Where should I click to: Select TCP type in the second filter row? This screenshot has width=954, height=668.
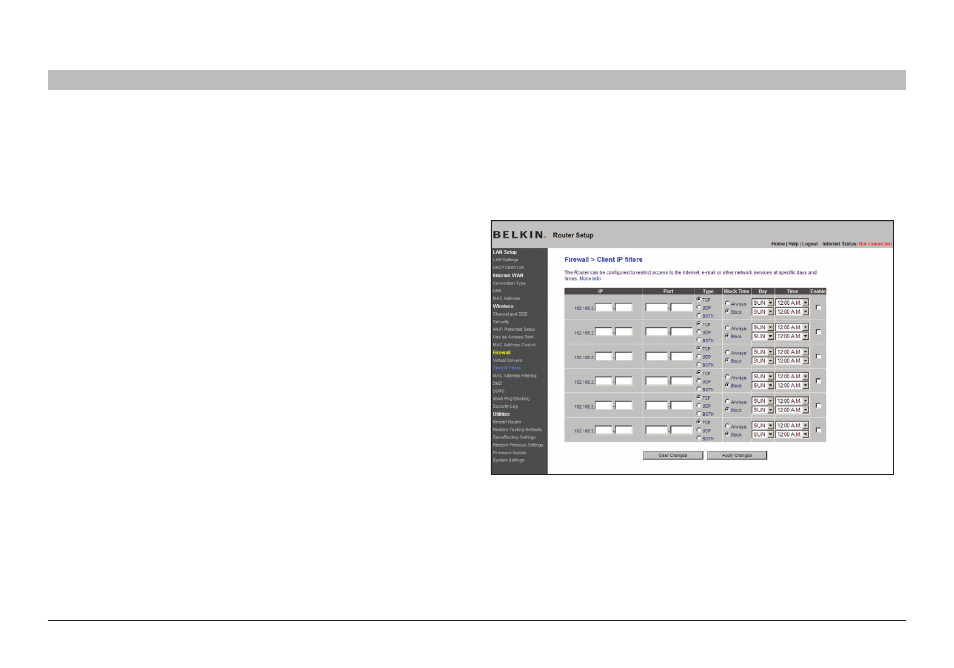click(x=698, y=324)
